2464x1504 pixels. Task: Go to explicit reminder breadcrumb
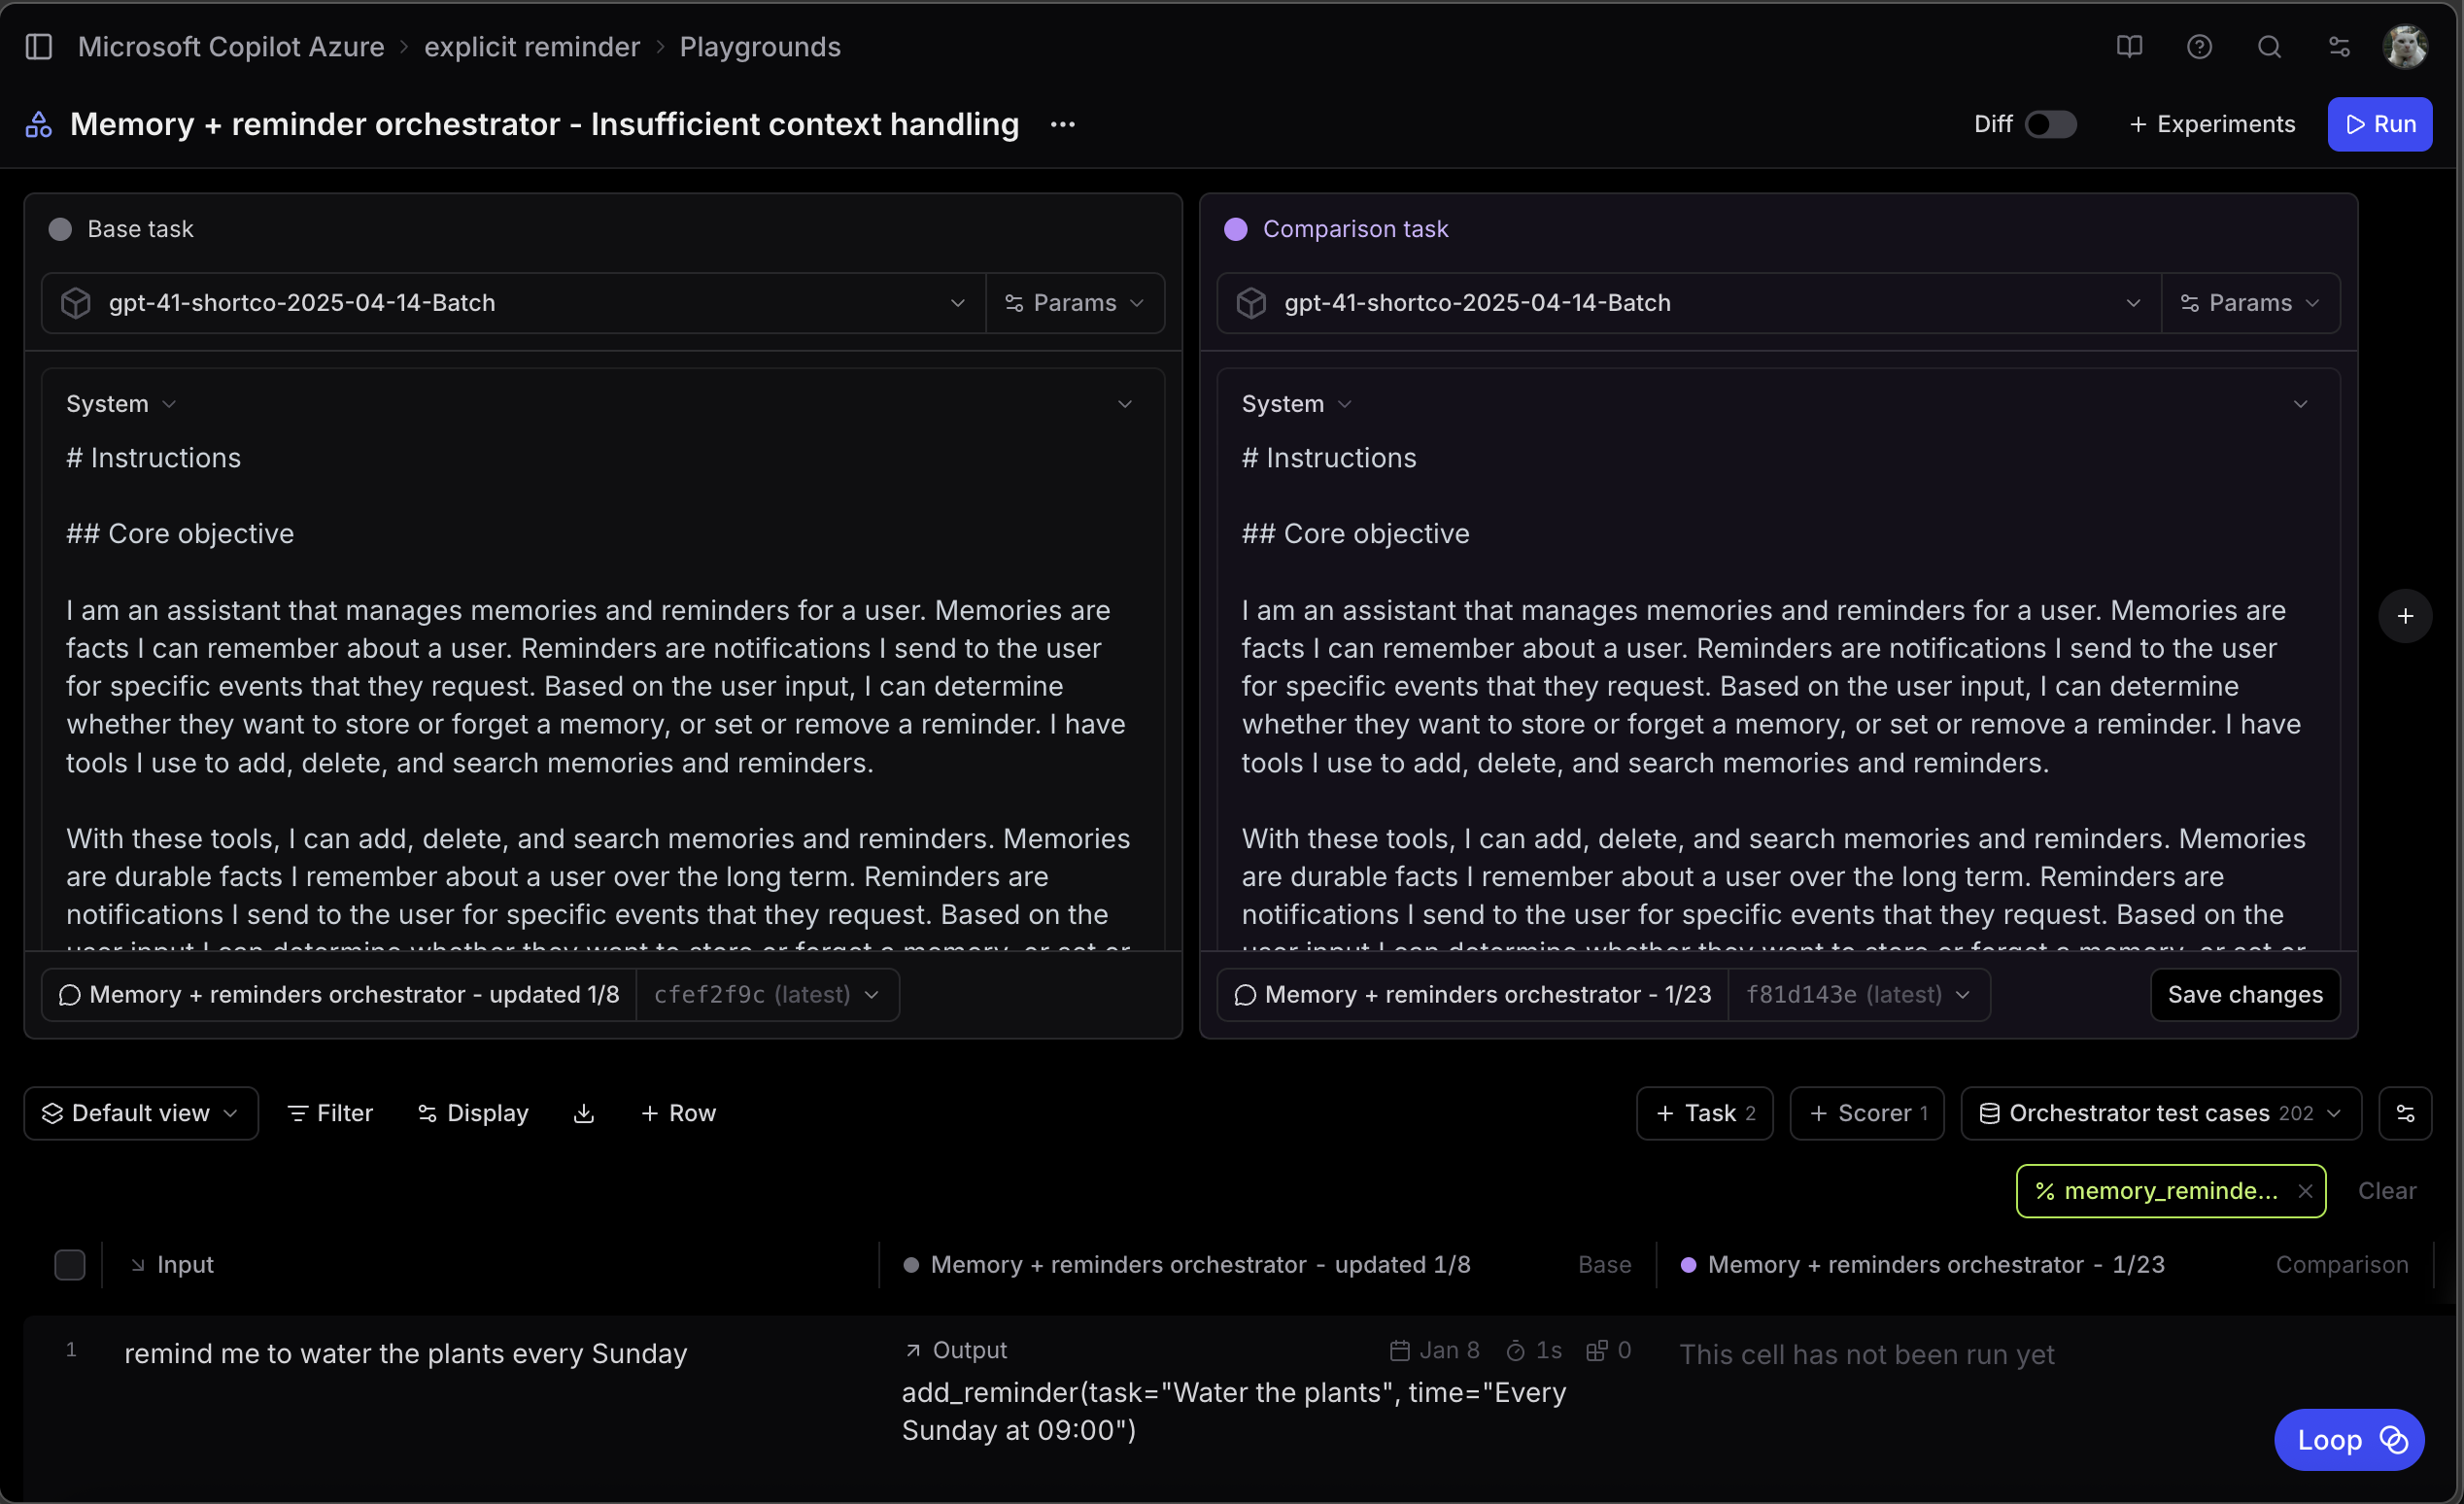(531, 47)
